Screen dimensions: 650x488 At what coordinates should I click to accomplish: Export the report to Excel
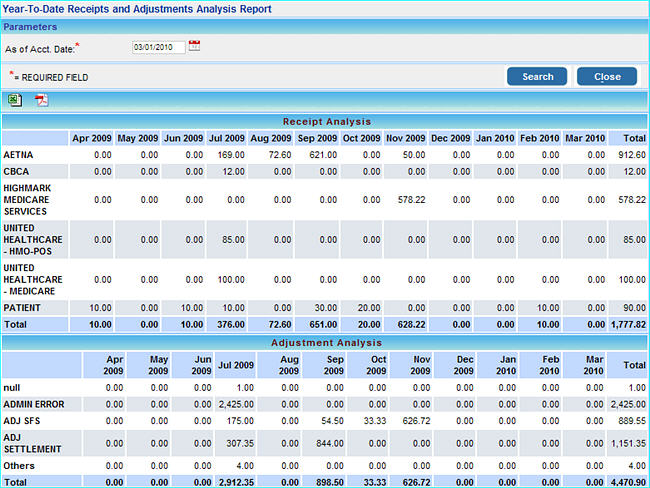[16, 100]
